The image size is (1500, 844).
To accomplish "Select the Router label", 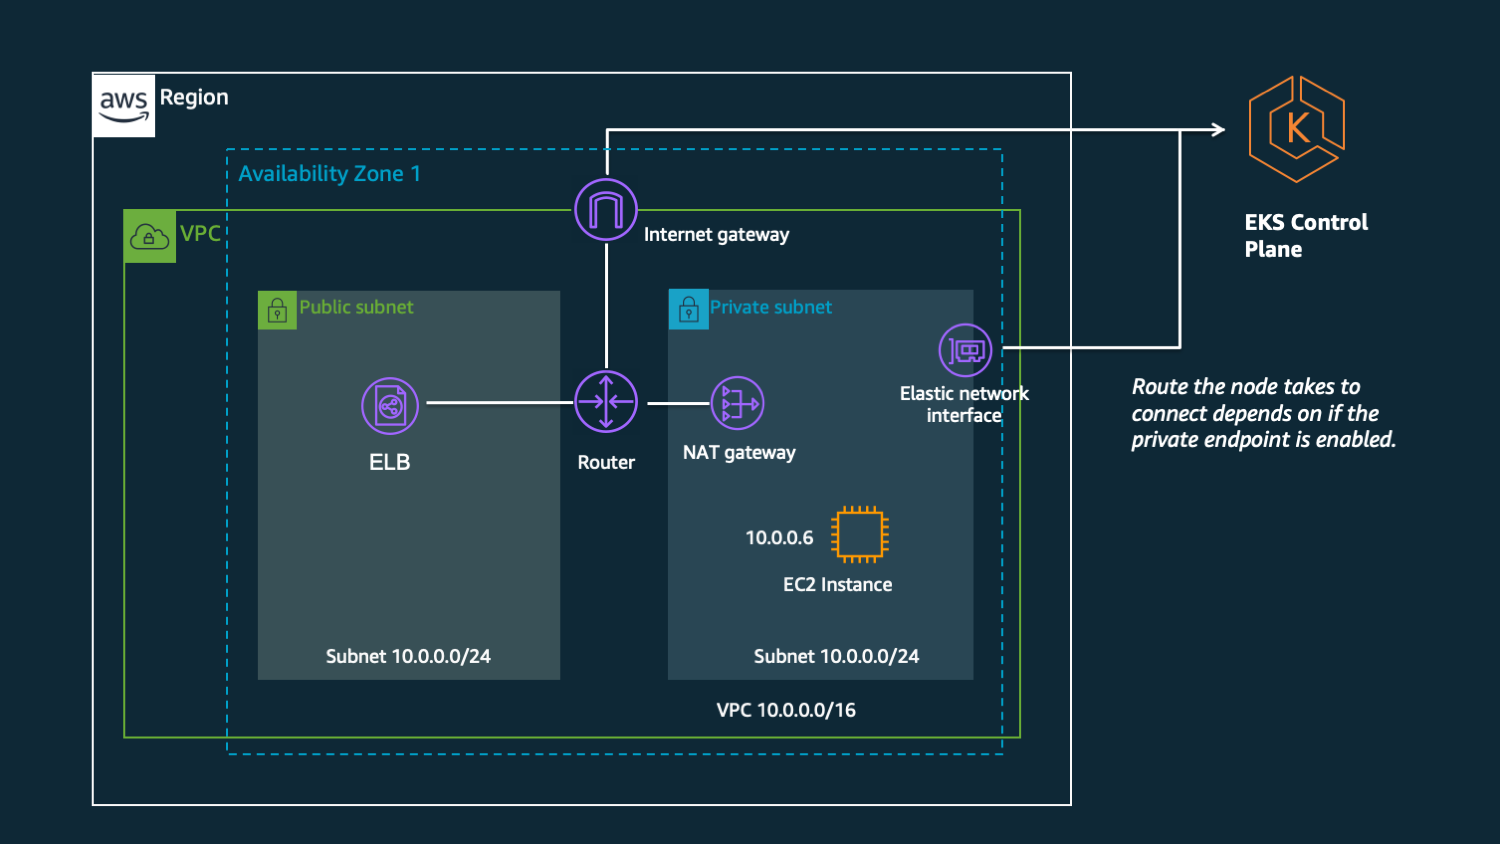I will coord(606,462).
